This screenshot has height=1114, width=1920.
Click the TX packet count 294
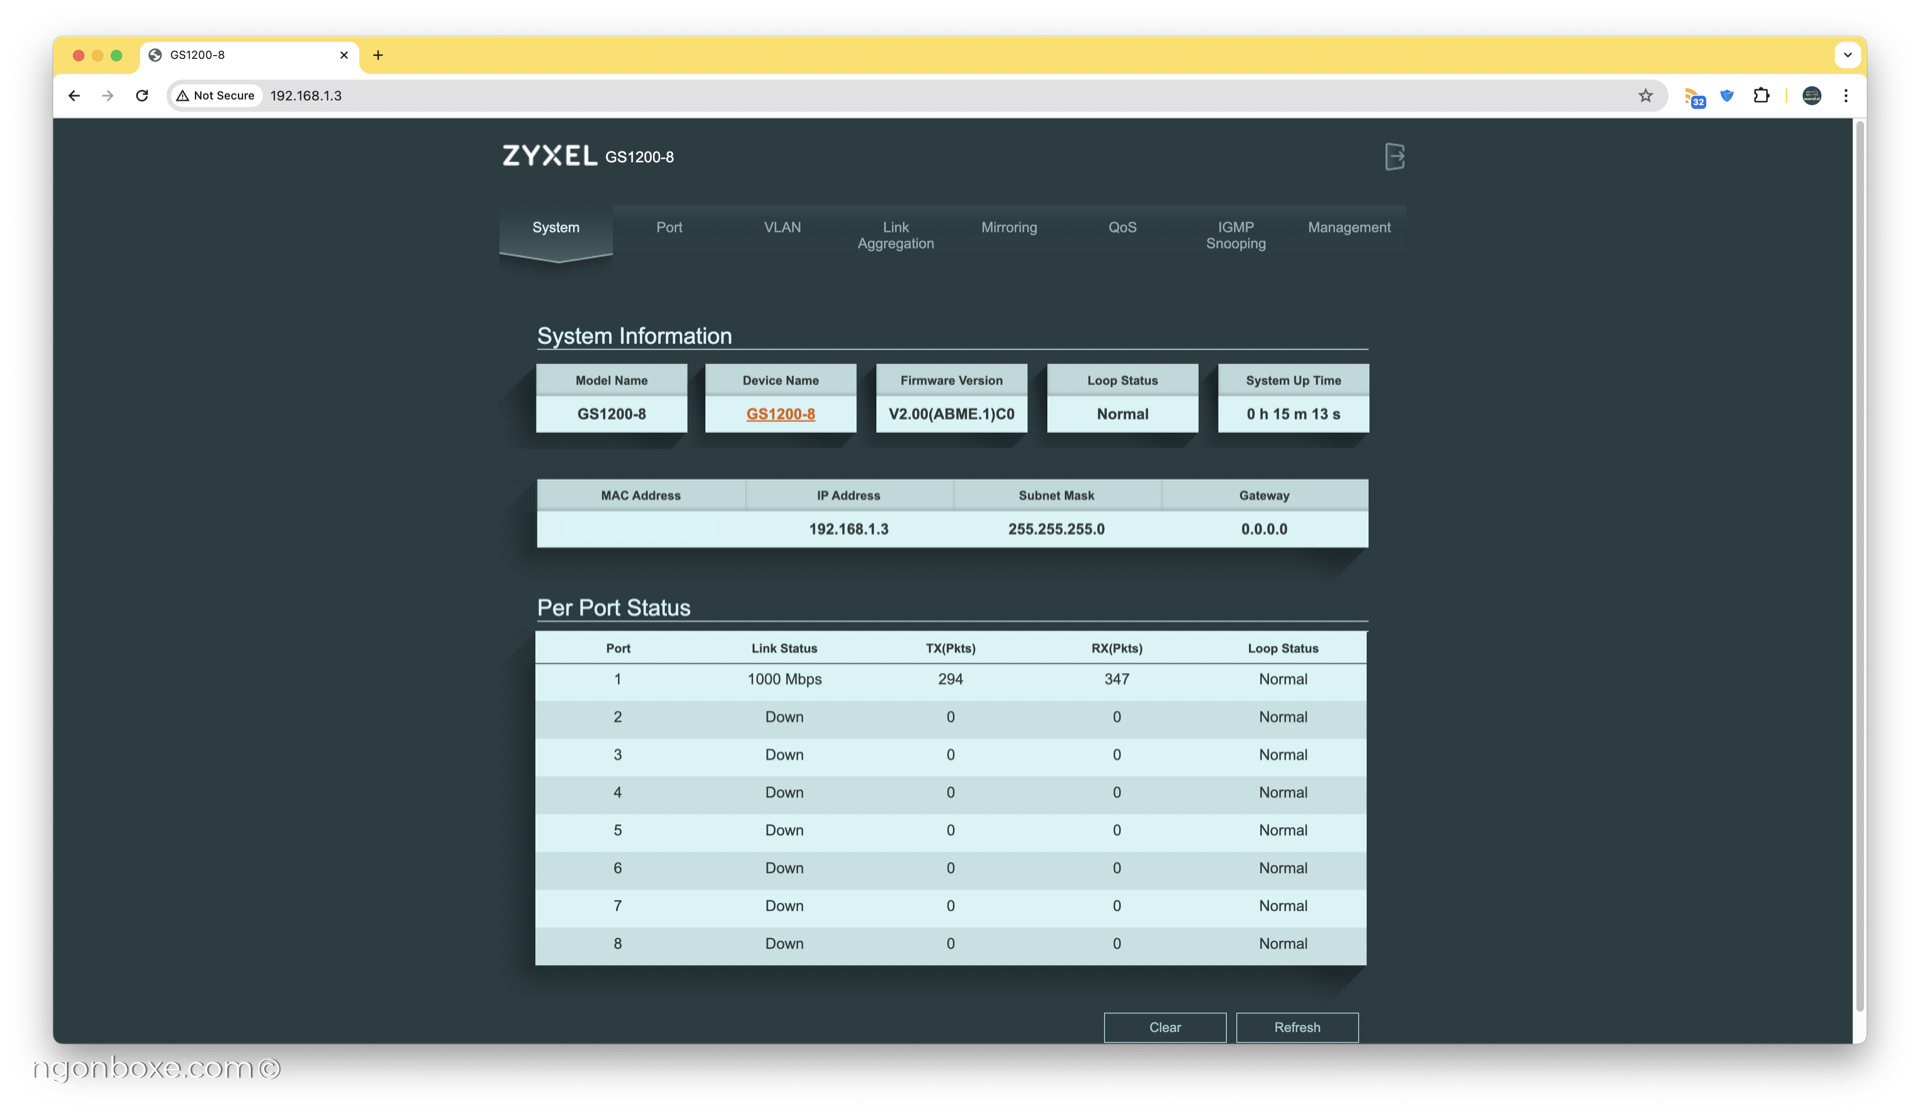click(950, 679)
